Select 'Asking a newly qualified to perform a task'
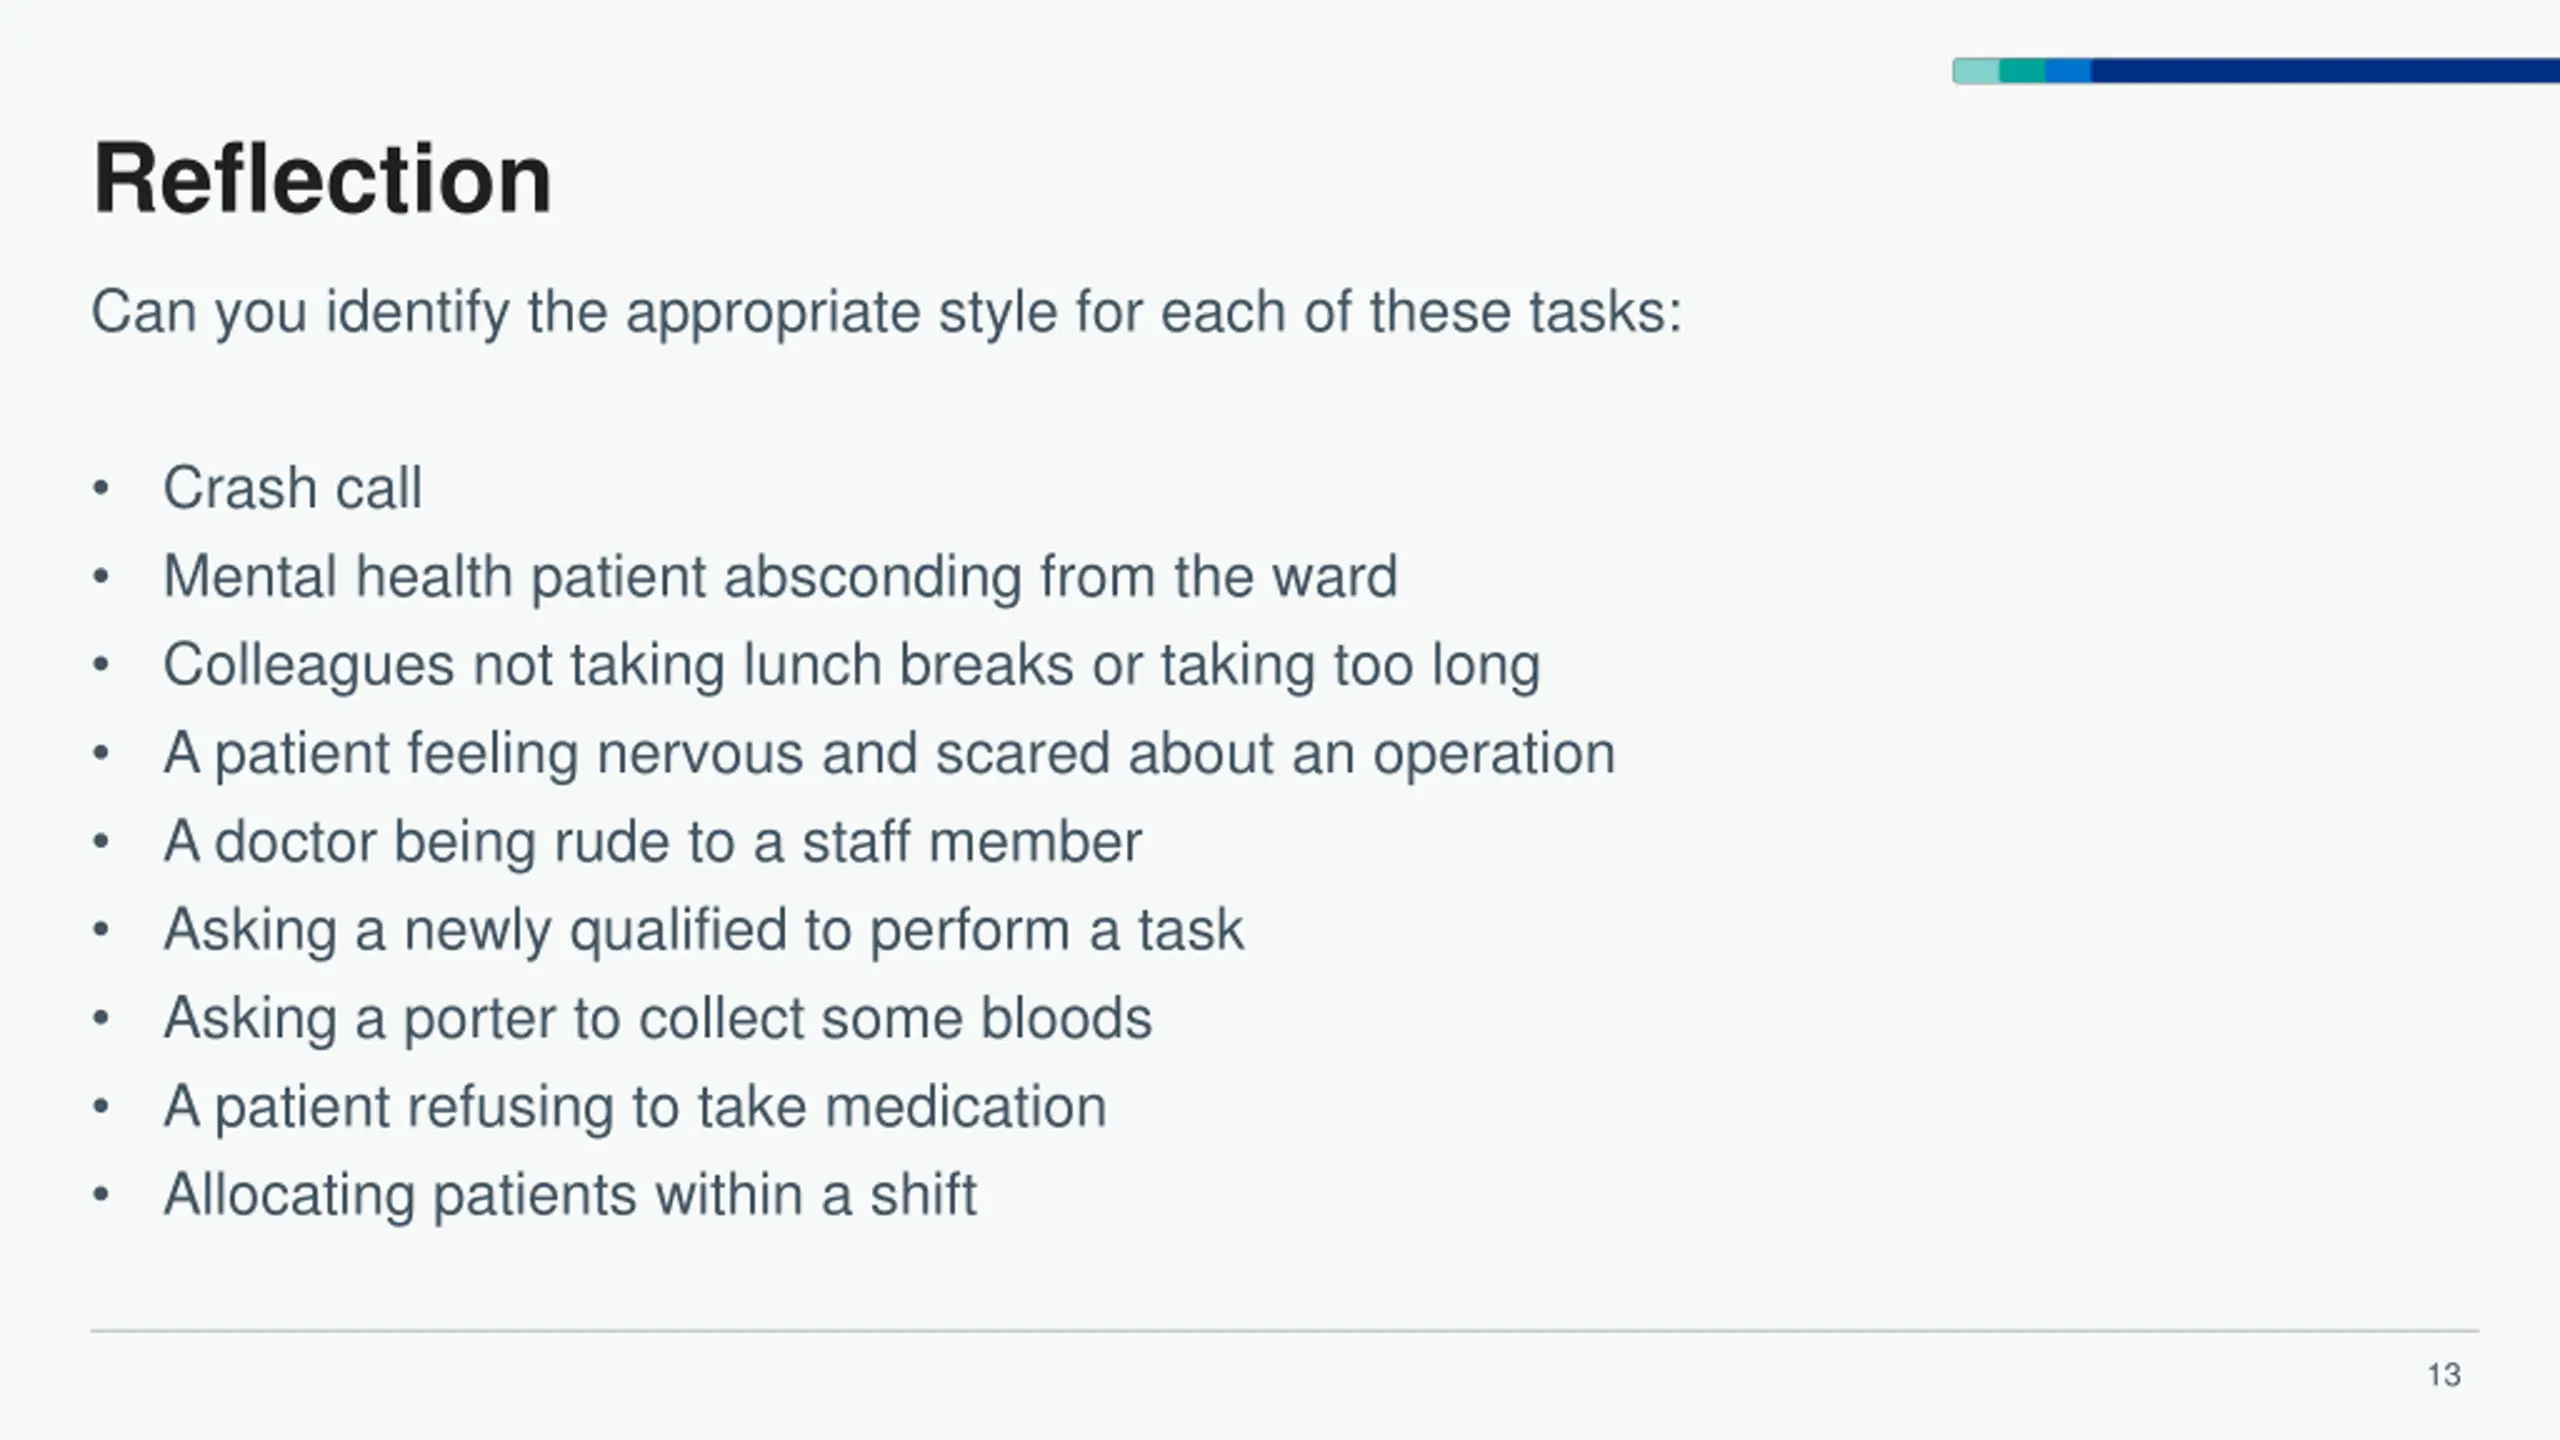Viewport: 2560px width, 1440px height. pyautogui.click(x=703, y=930)
